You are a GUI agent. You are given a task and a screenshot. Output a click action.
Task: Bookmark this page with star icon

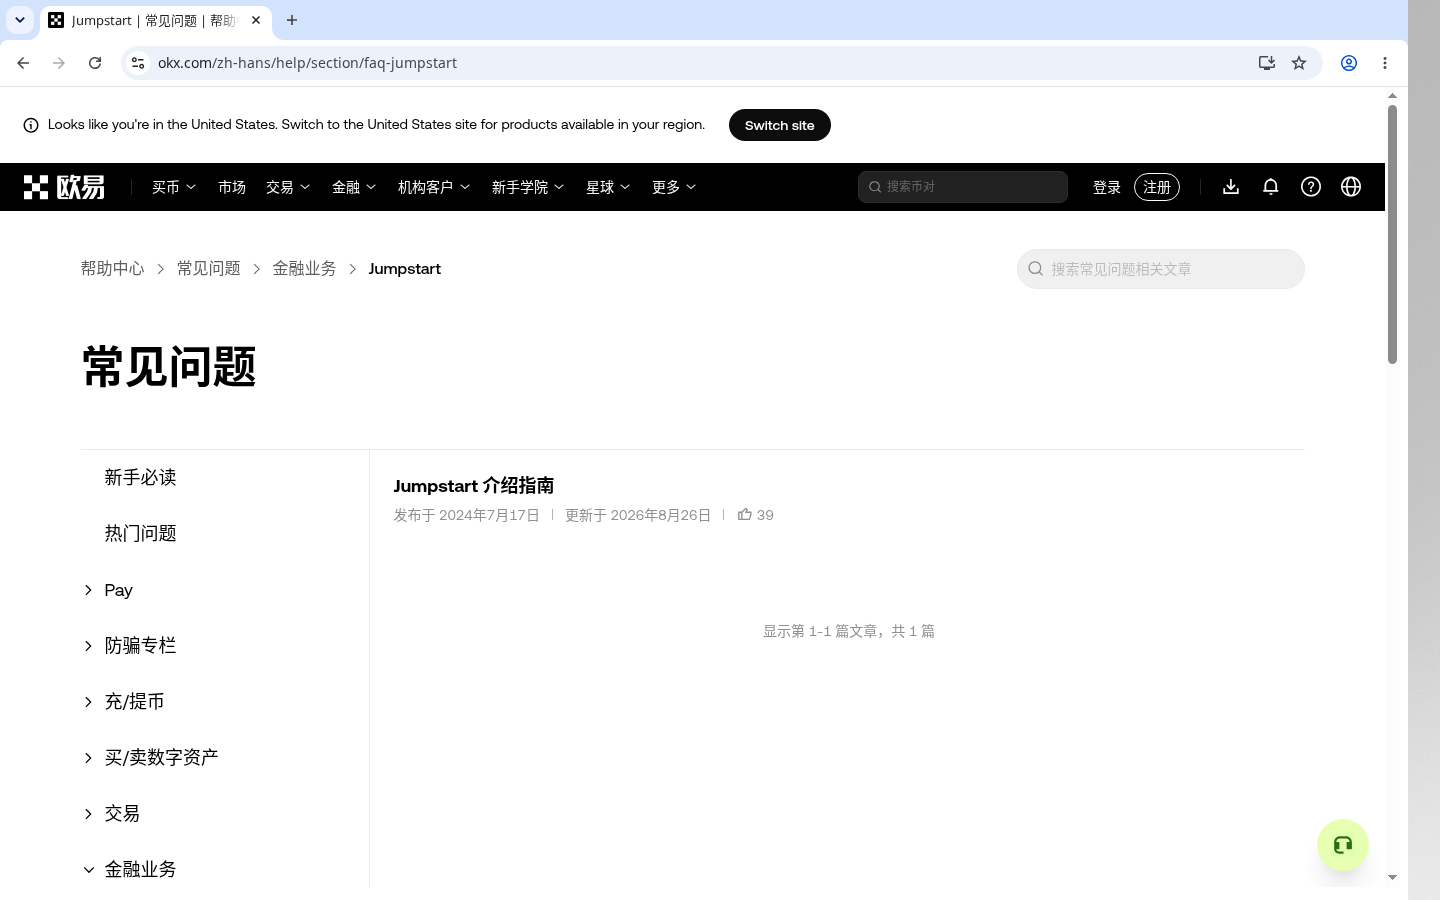click(x=1299, y=63)
